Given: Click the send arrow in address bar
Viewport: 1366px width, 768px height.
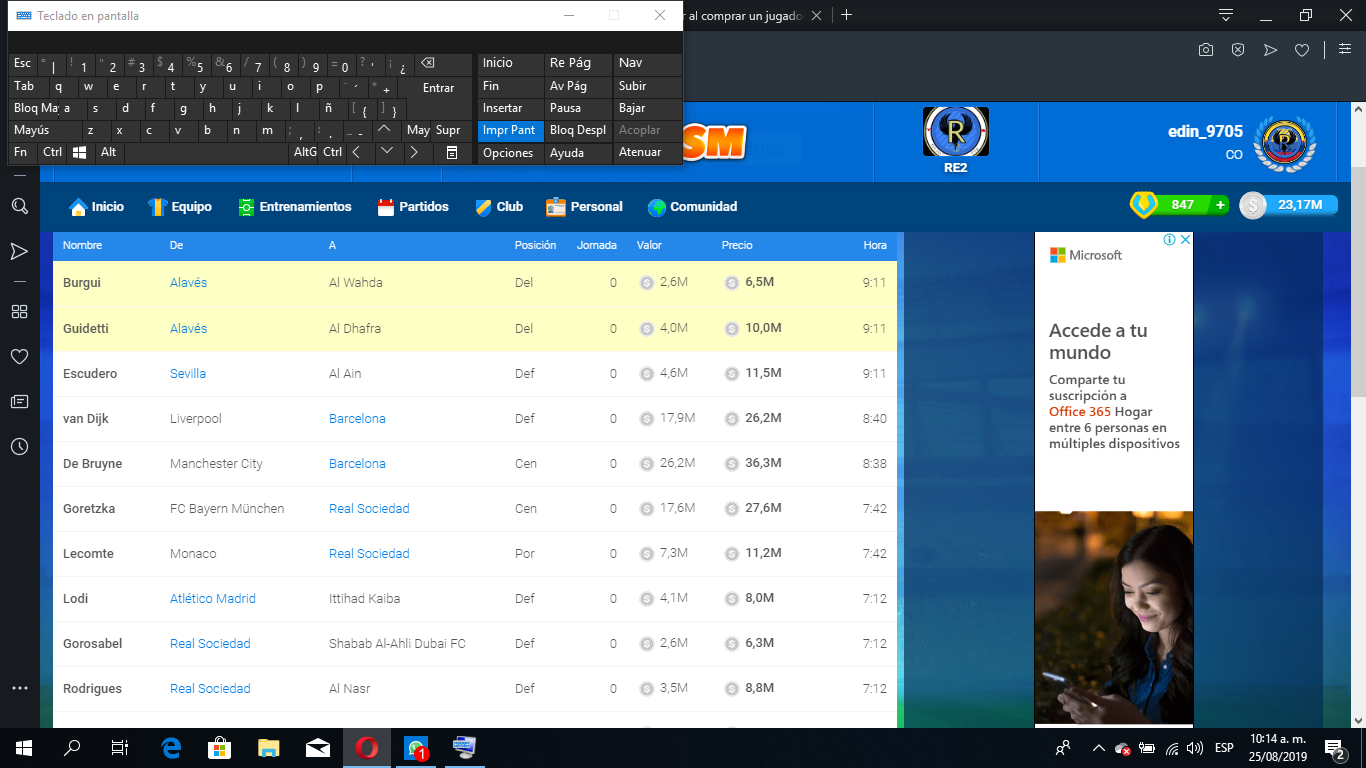Looking at the screenshot, I should coord(1270,50).
